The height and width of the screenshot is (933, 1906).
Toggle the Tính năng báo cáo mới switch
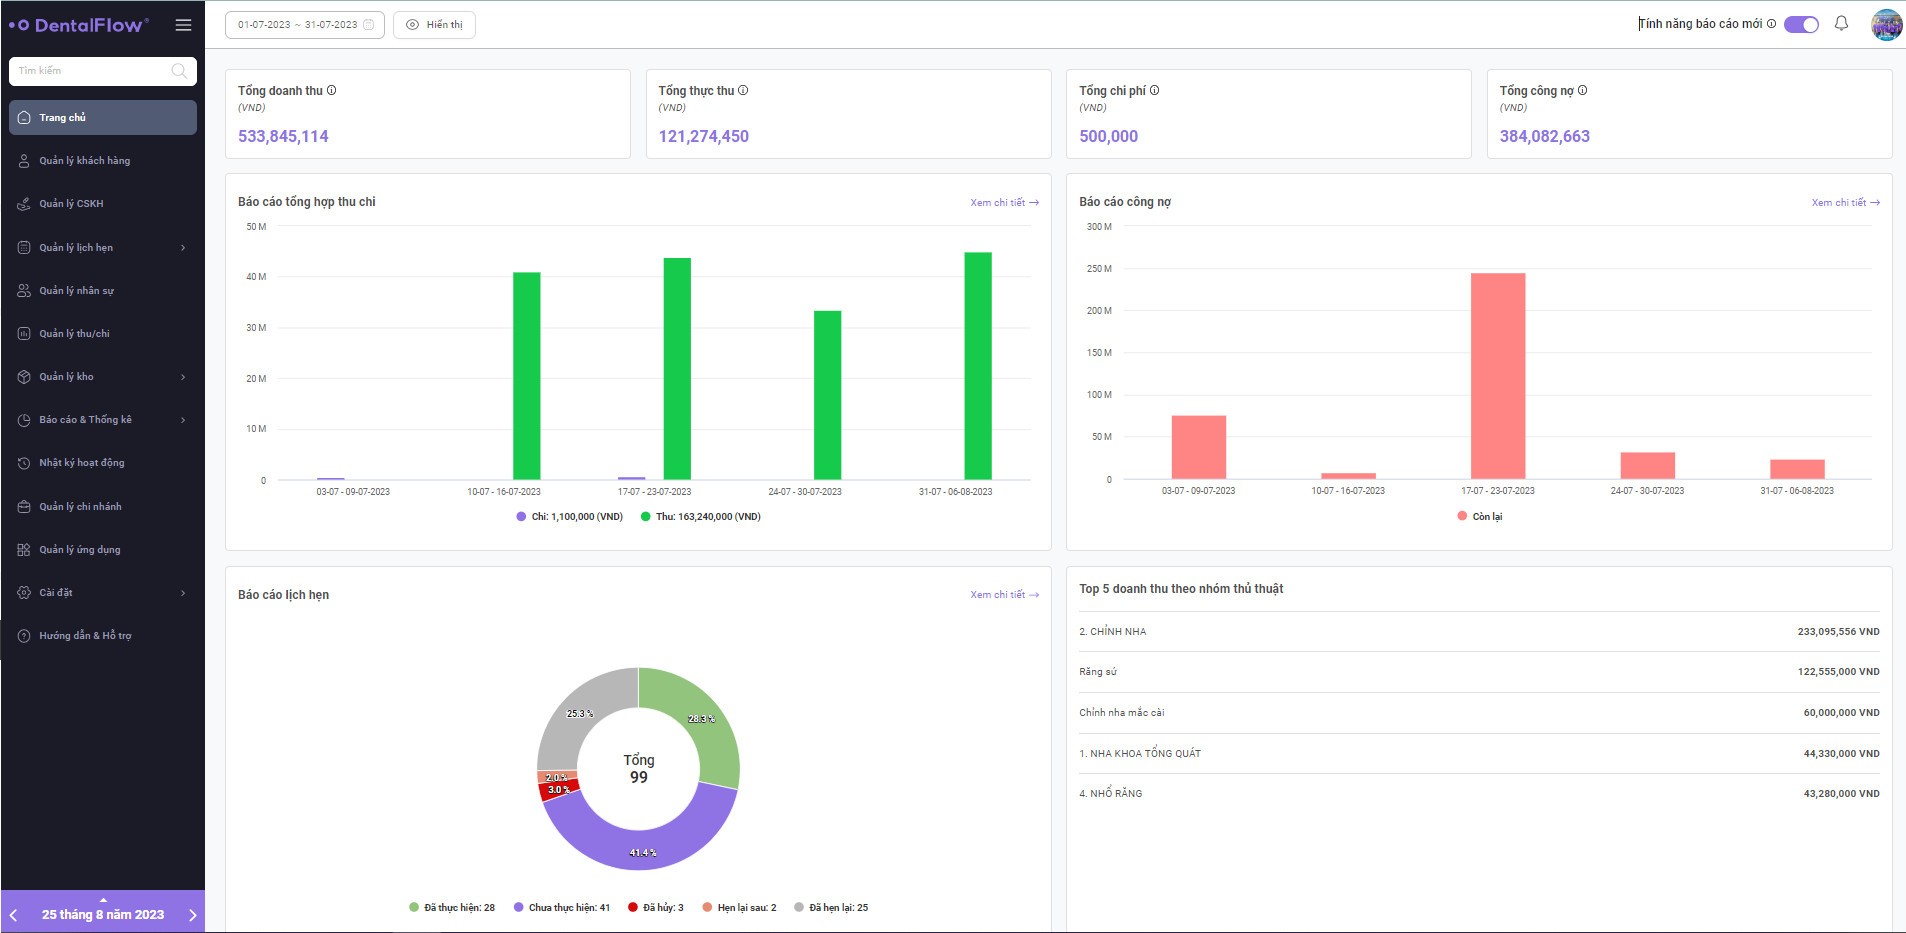coord(1801,24)
